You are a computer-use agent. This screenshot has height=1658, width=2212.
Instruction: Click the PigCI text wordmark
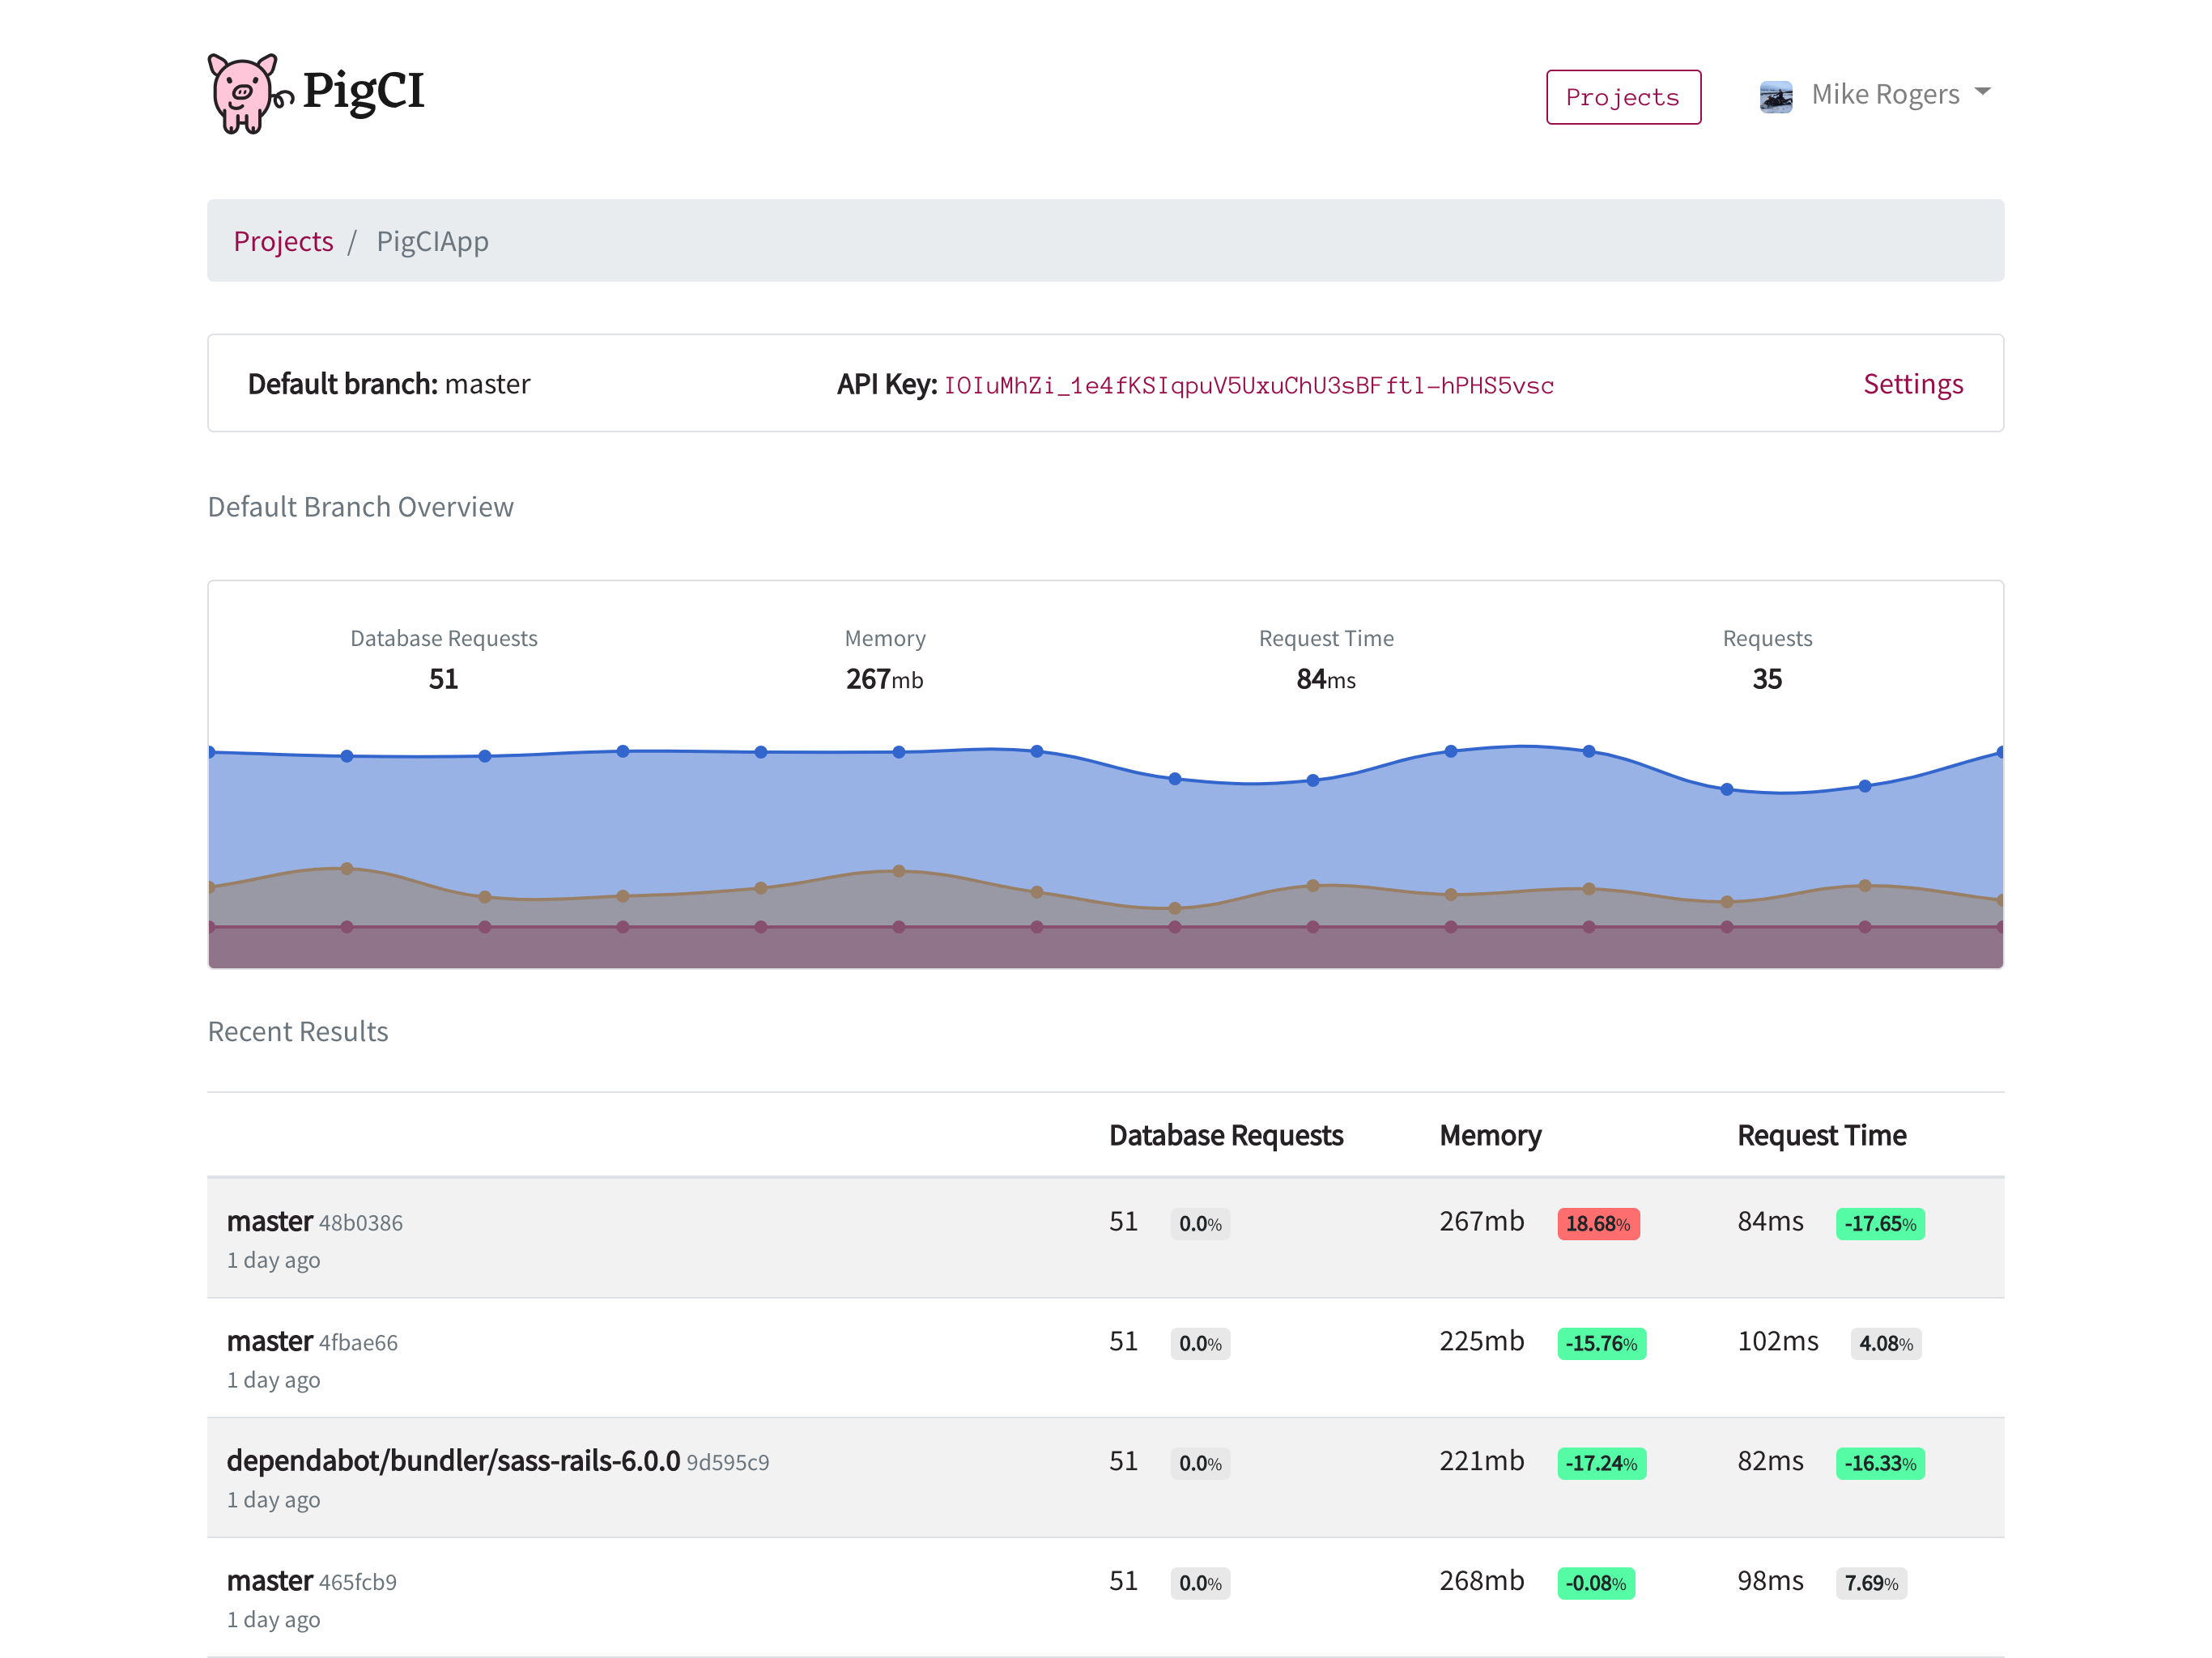click(363, 91)
